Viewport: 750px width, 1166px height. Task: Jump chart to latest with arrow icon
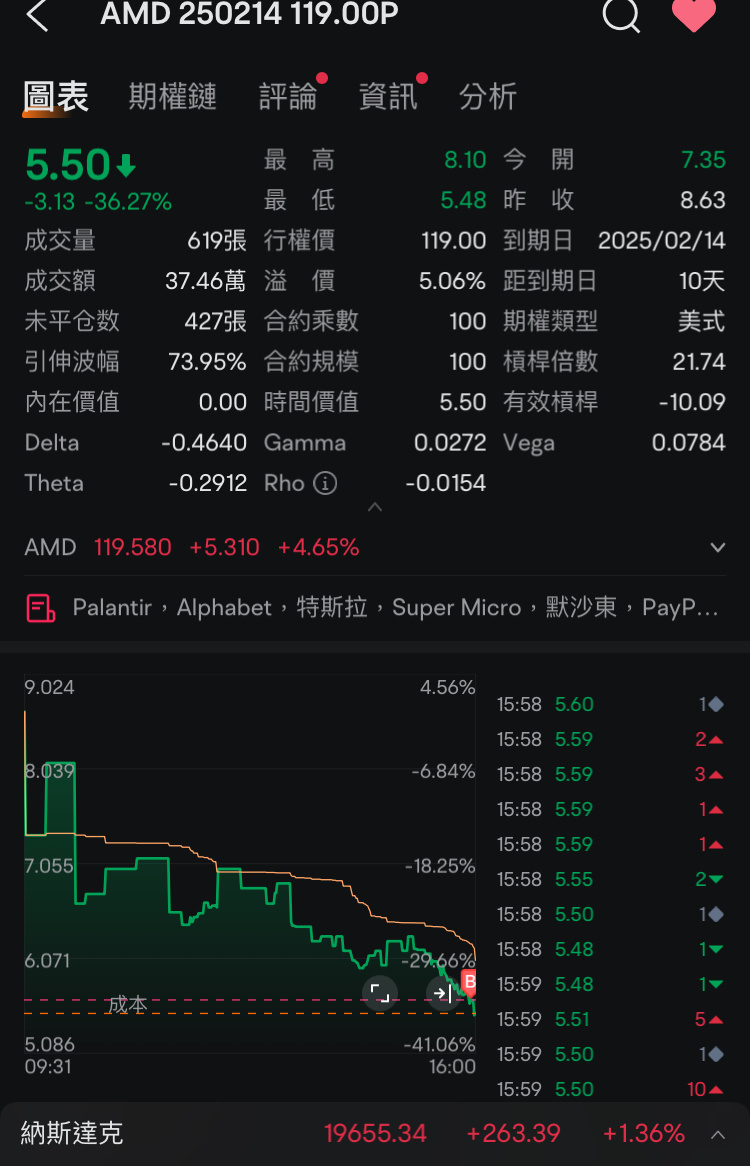(443, 992)
